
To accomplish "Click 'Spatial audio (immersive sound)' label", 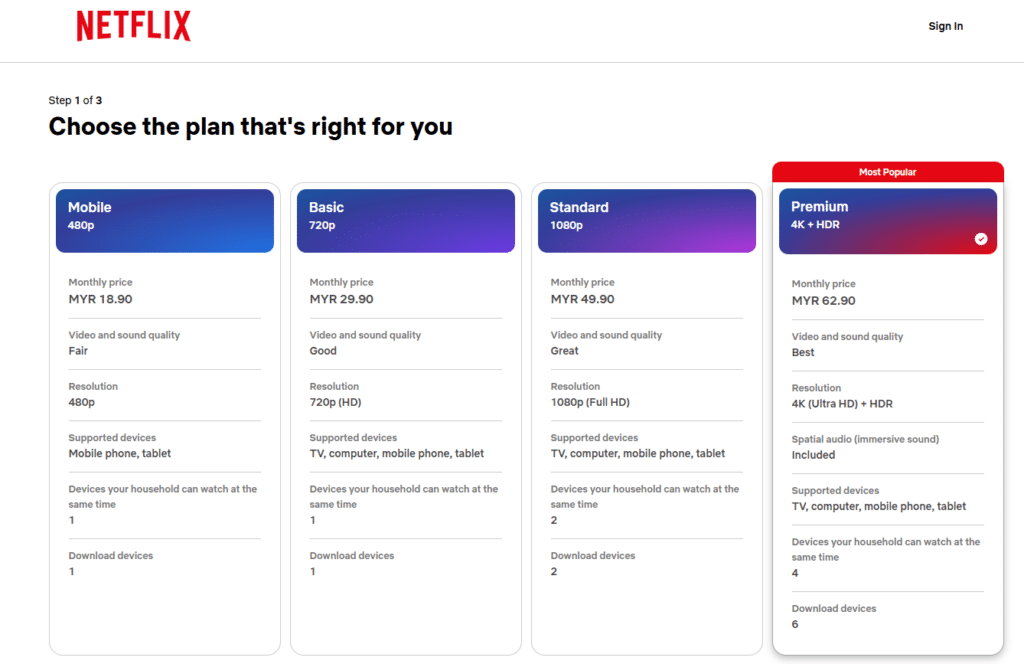I will (865, 439).
